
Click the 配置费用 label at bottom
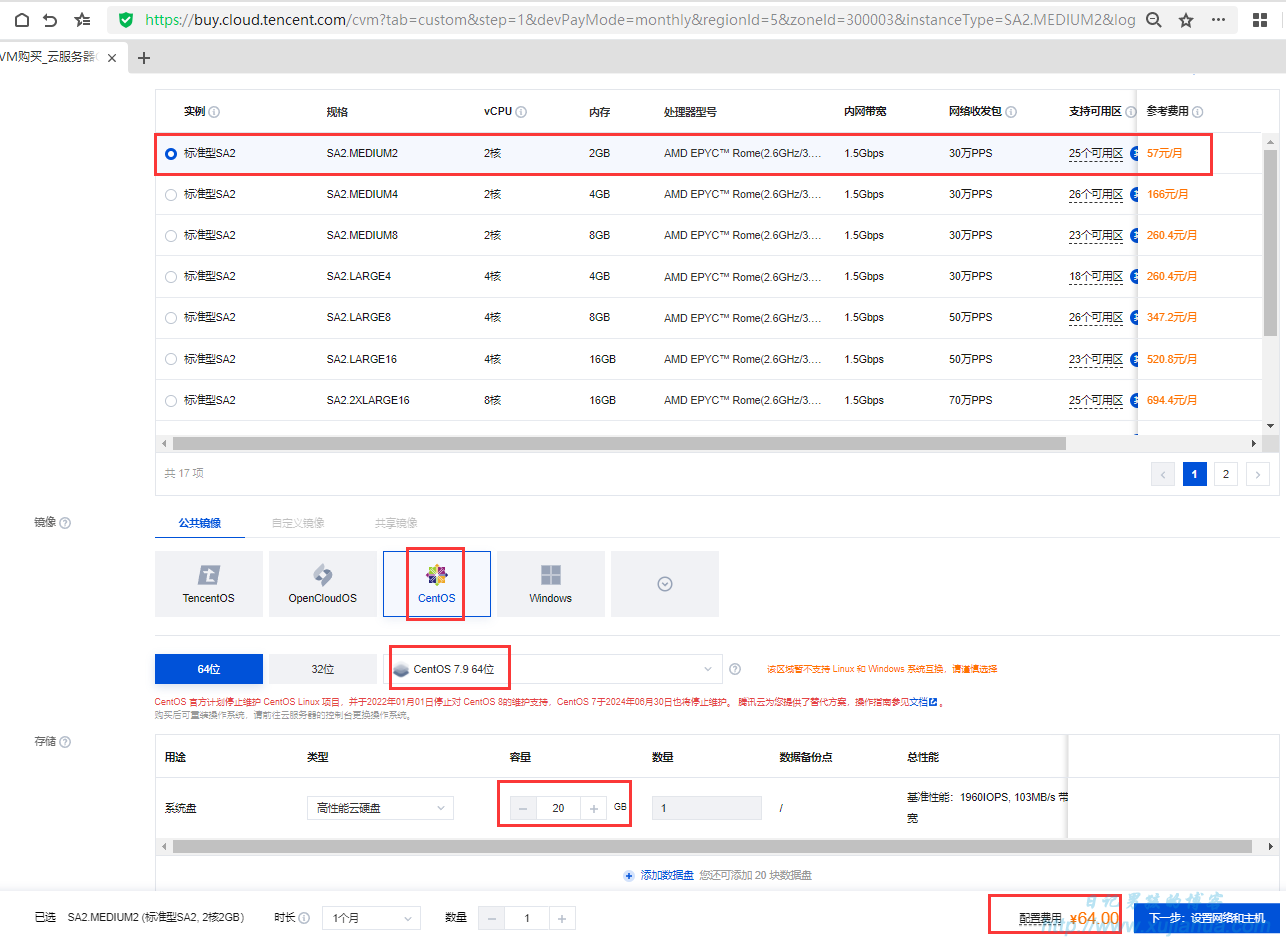[x=1040, y=918]
